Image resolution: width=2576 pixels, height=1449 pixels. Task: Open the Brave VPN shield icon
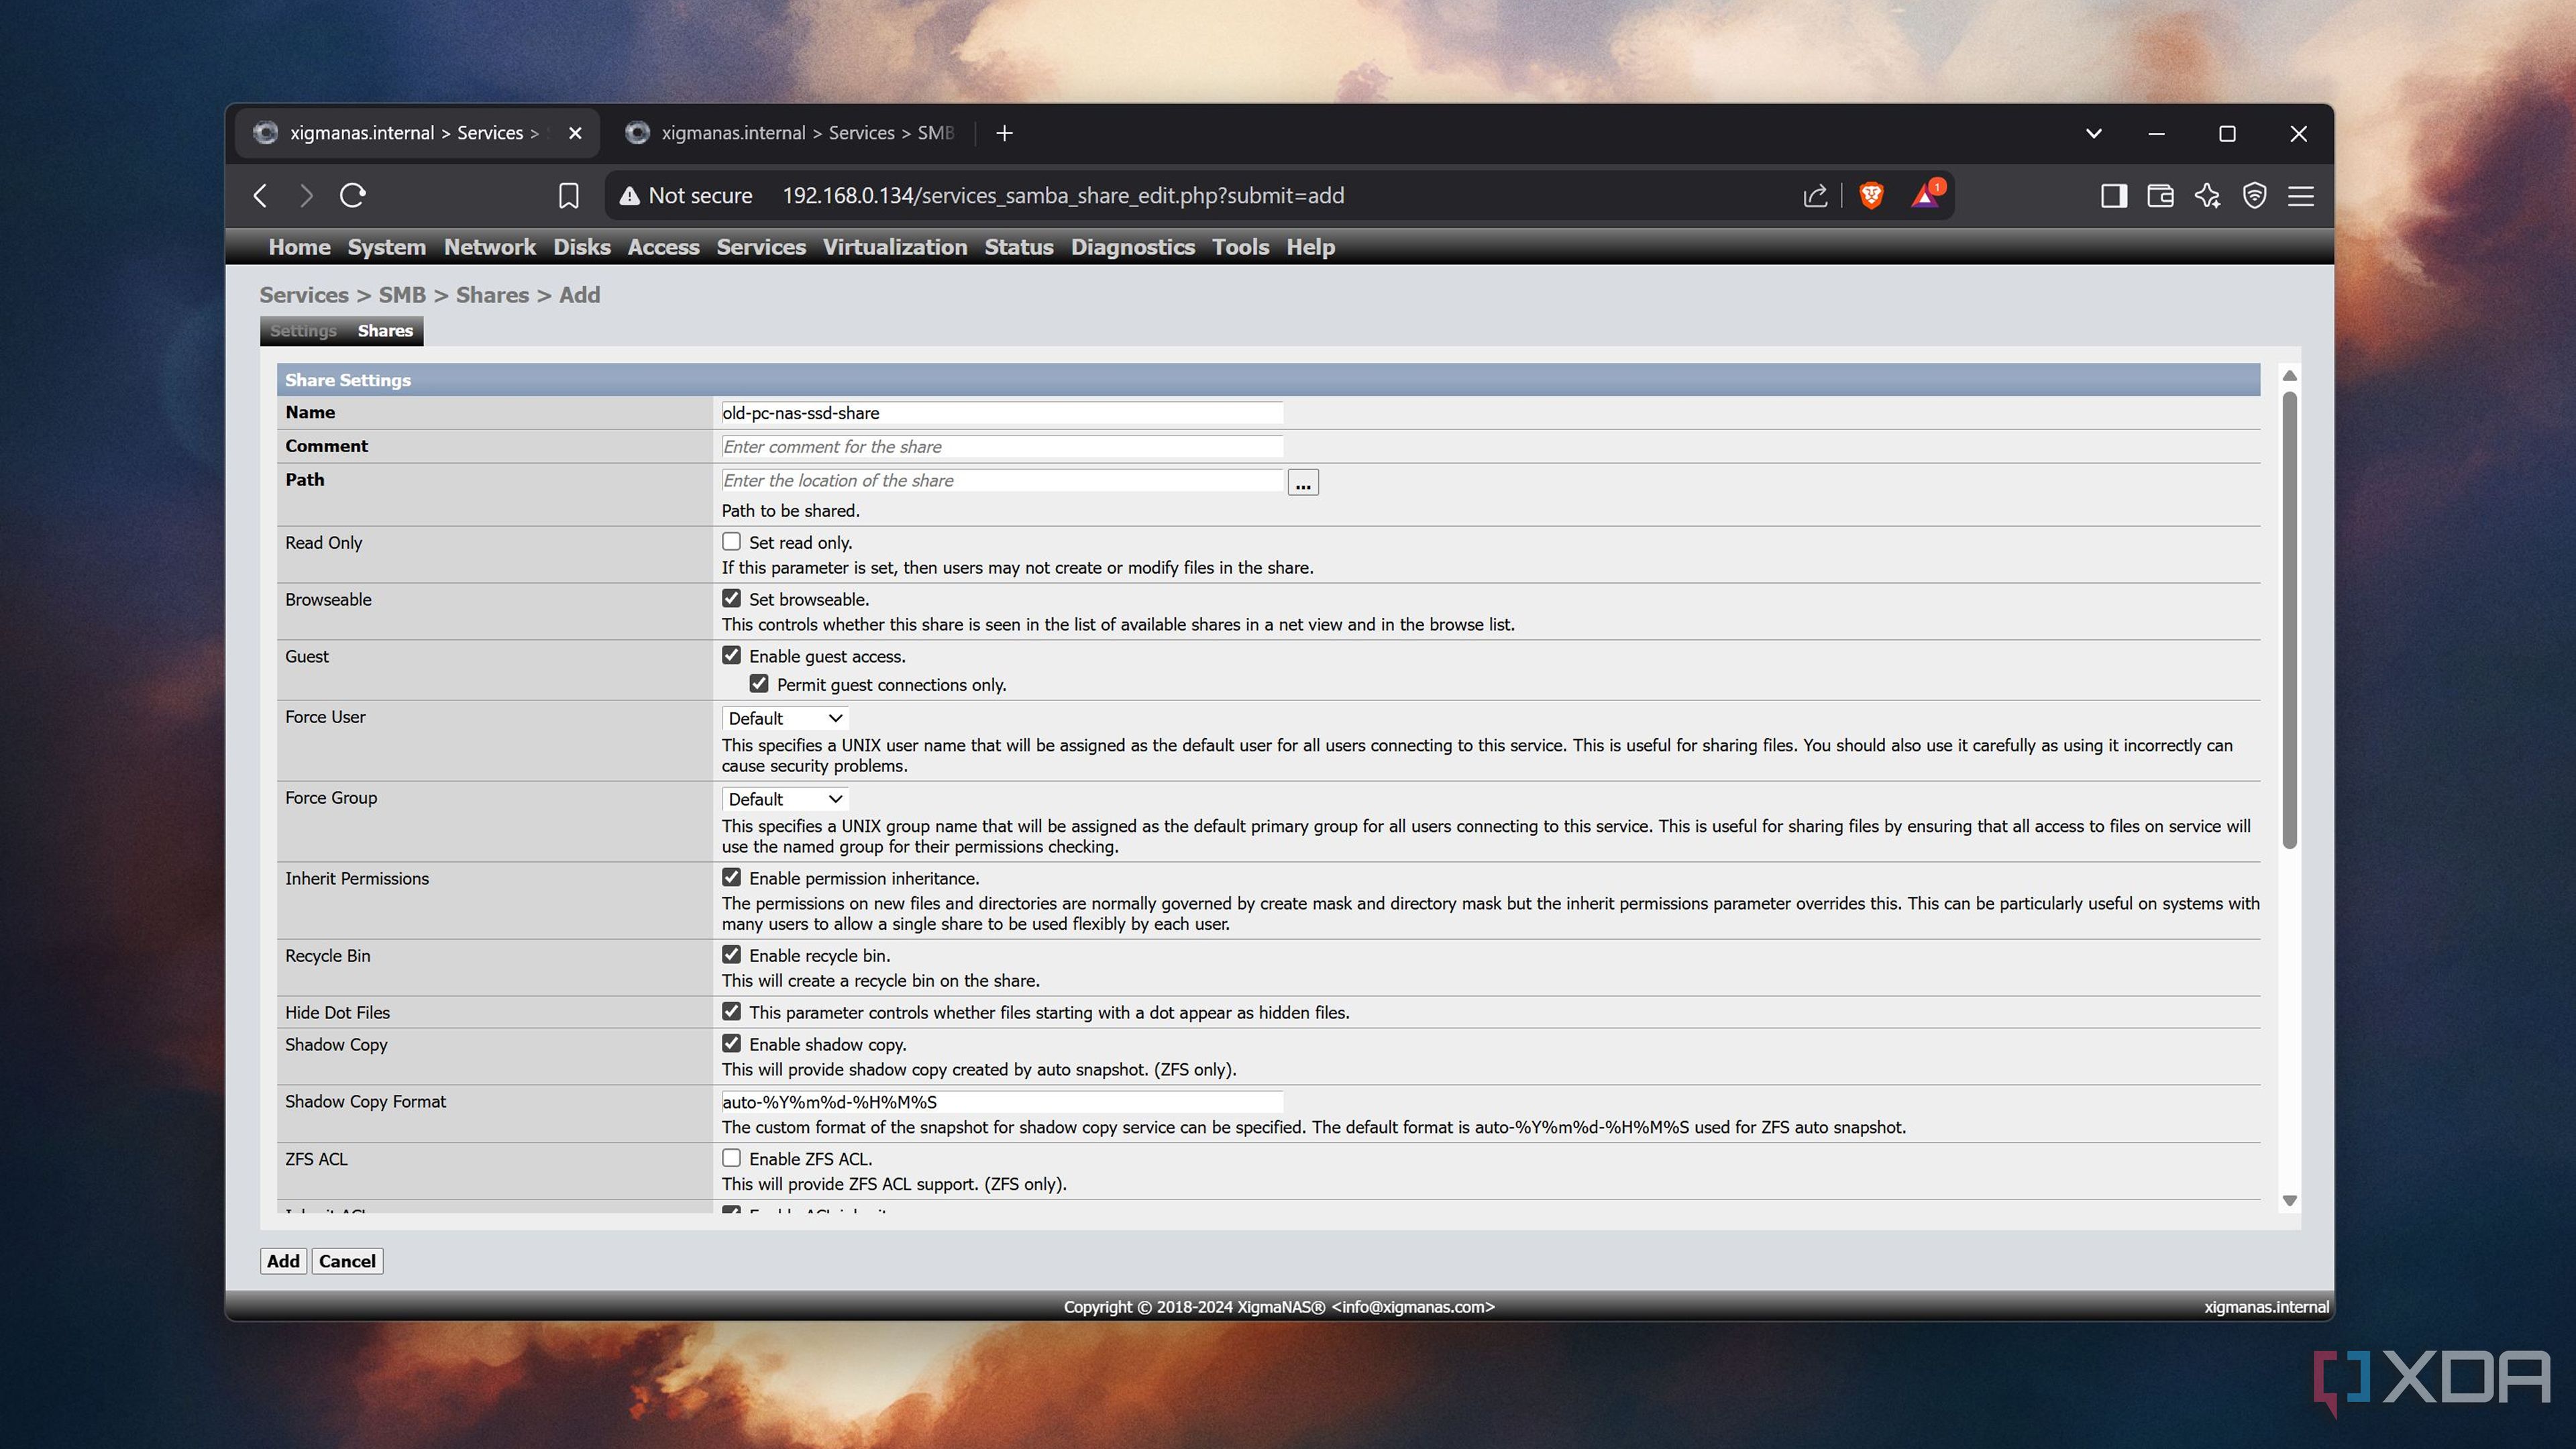tap(2254, 195)
